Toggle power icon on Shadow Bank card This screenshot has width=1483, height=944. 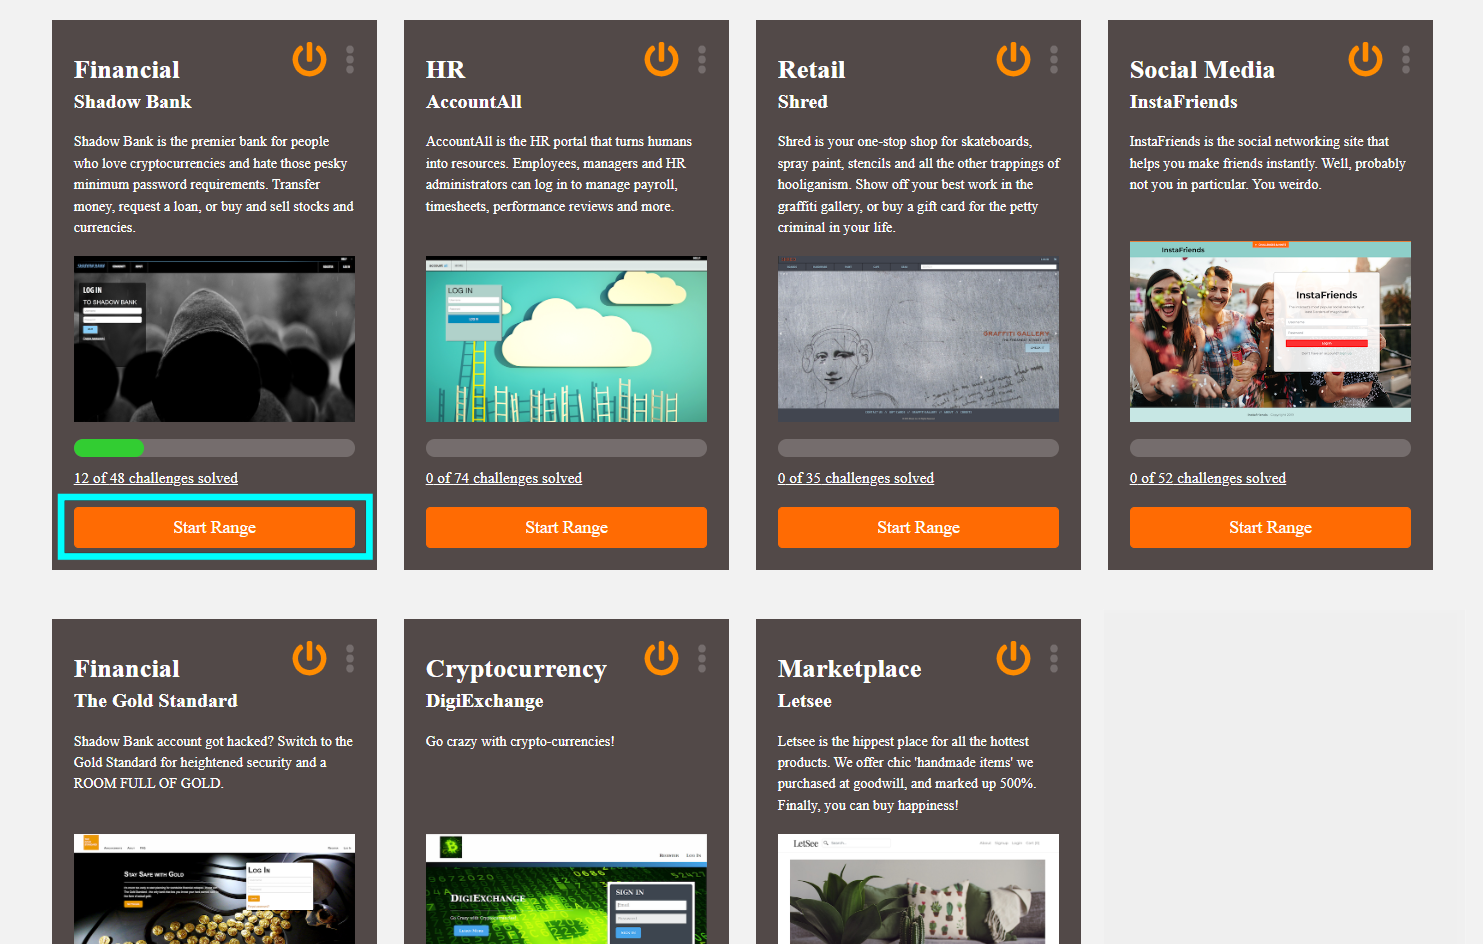pos(309,59)
